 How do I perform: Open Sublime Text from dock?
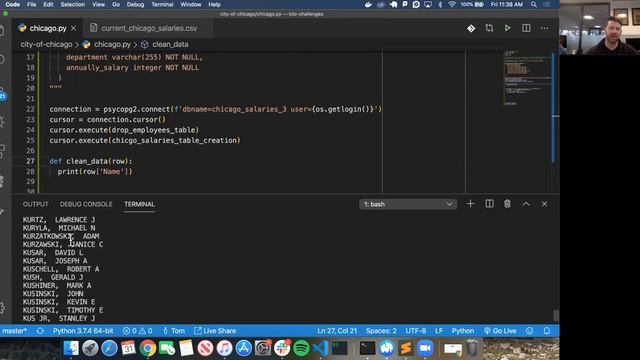406,348
